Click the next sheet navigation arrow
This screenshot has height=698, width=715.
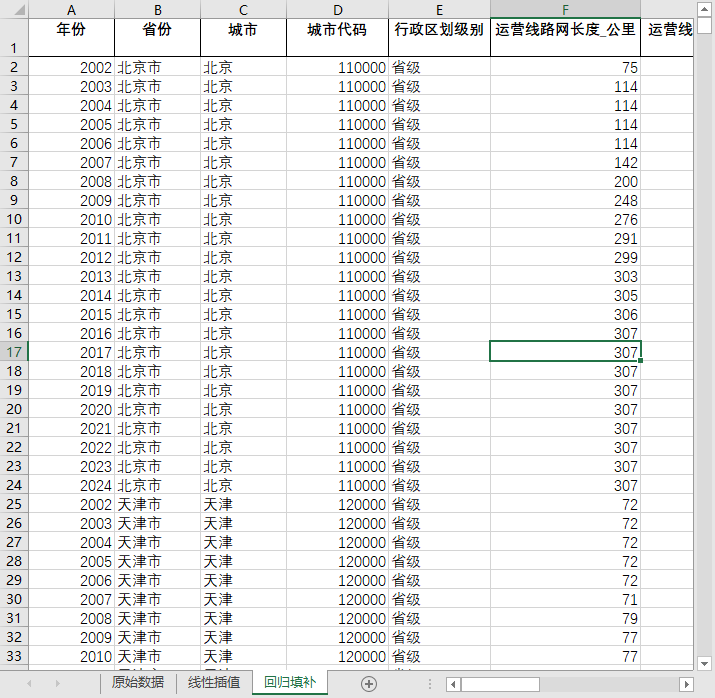click(x=57, y=683)
